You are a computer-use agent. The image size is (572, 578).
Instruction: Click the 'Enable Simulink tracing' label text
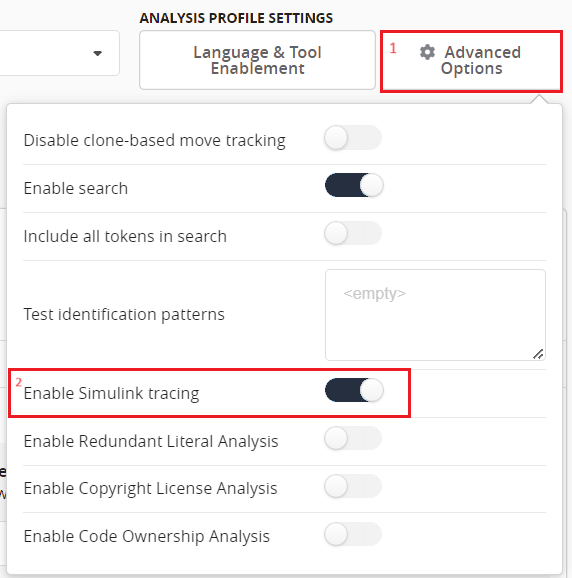[111, 393]
